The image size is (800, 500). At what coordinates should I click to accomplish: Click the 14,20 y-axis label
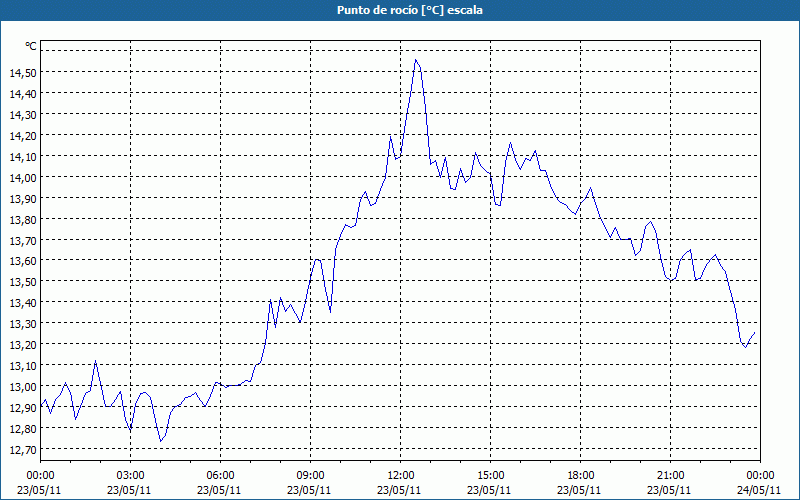pyautogui.click(x=23, y=135)
